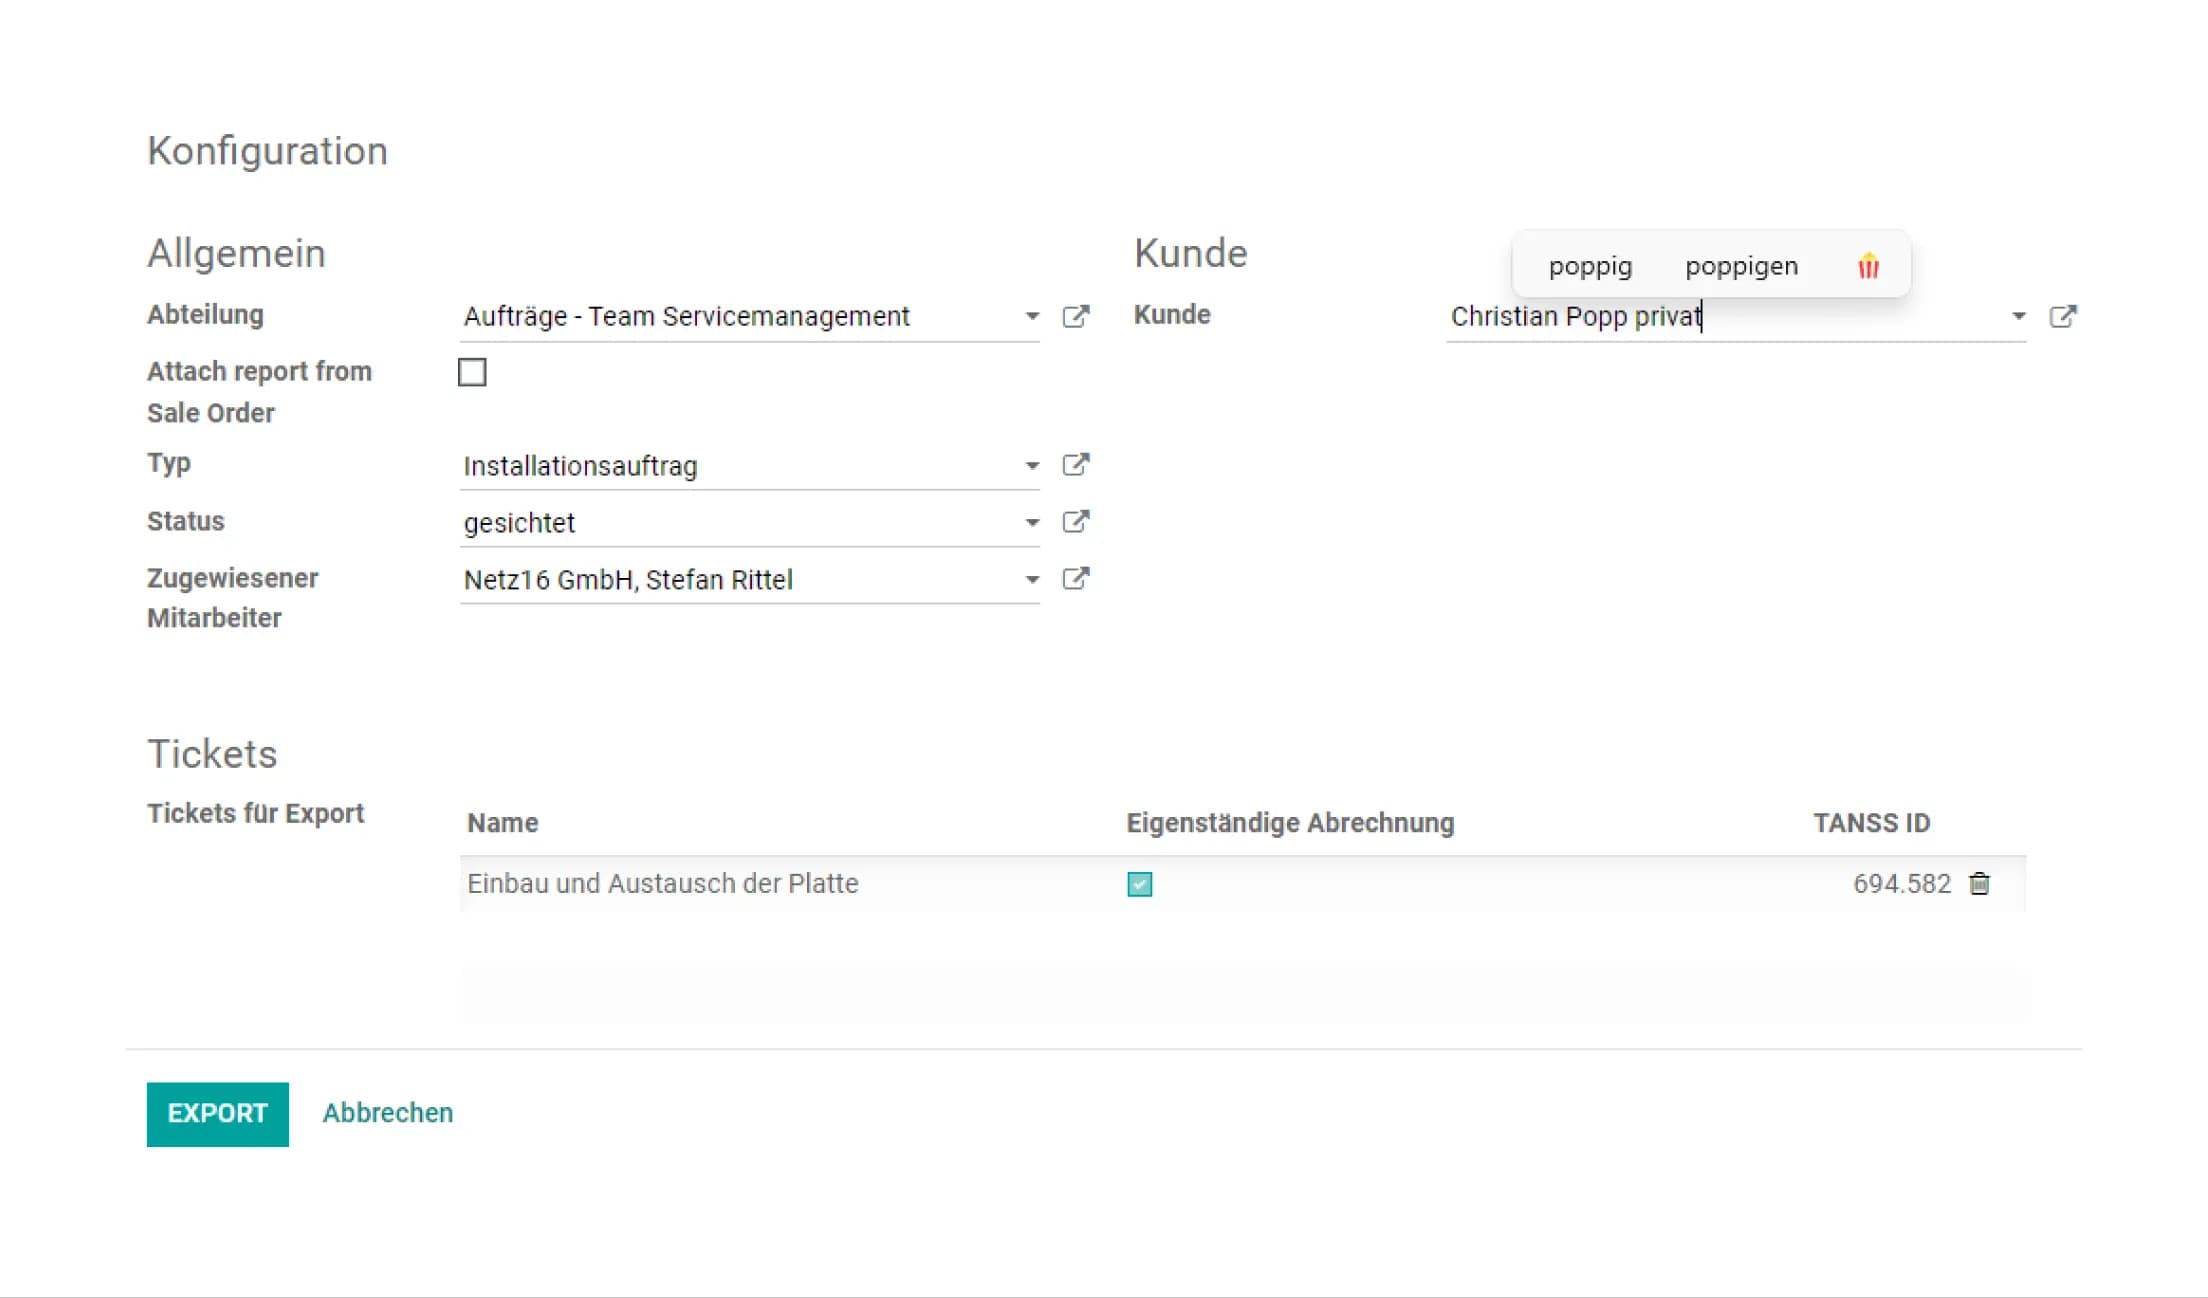2208x1298 pixels.
Task: Choose the 'poppig' autocomplete suggestion
Action: (1590, 266)
